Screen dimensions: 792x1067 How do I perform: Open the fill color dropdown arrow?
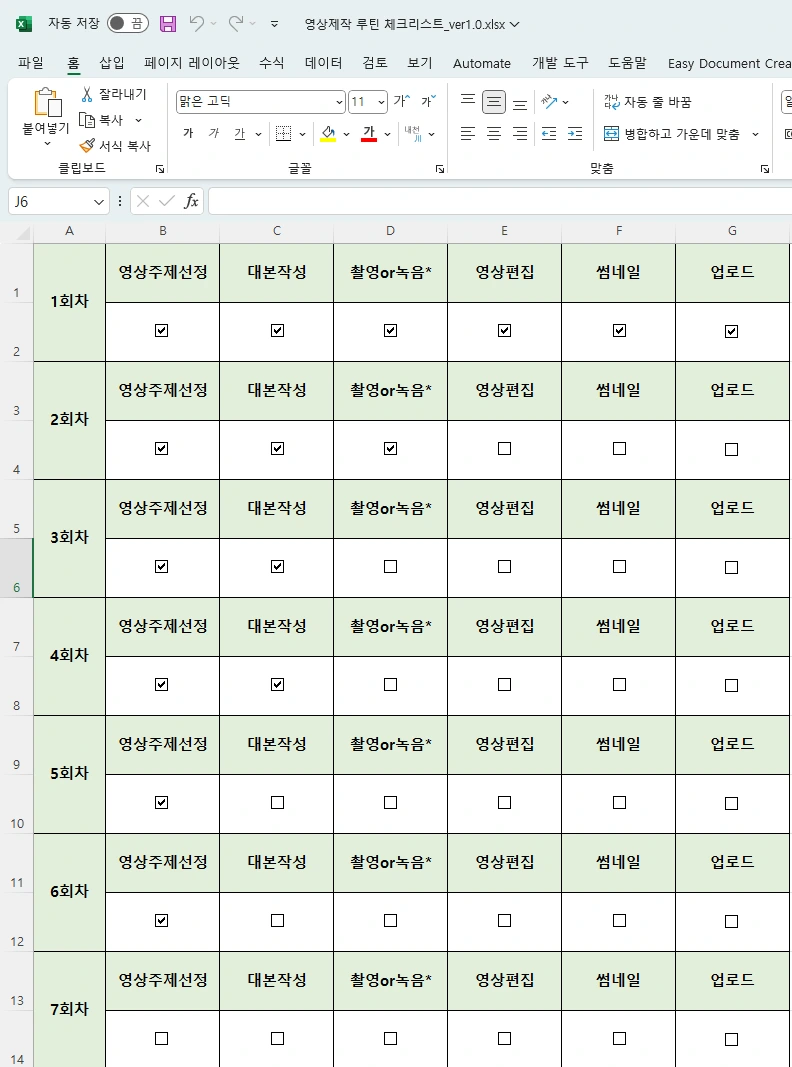[x=346, y=134]
